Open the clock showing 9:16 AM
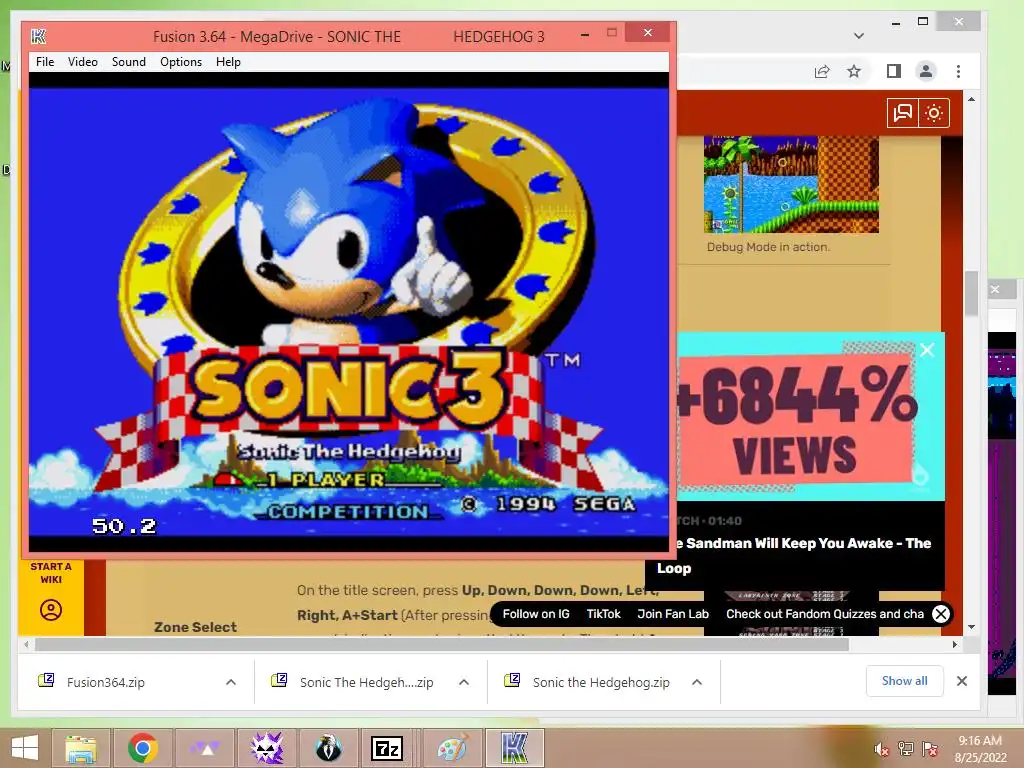This screenshot has height=768, width=1024. click(980, 749)
